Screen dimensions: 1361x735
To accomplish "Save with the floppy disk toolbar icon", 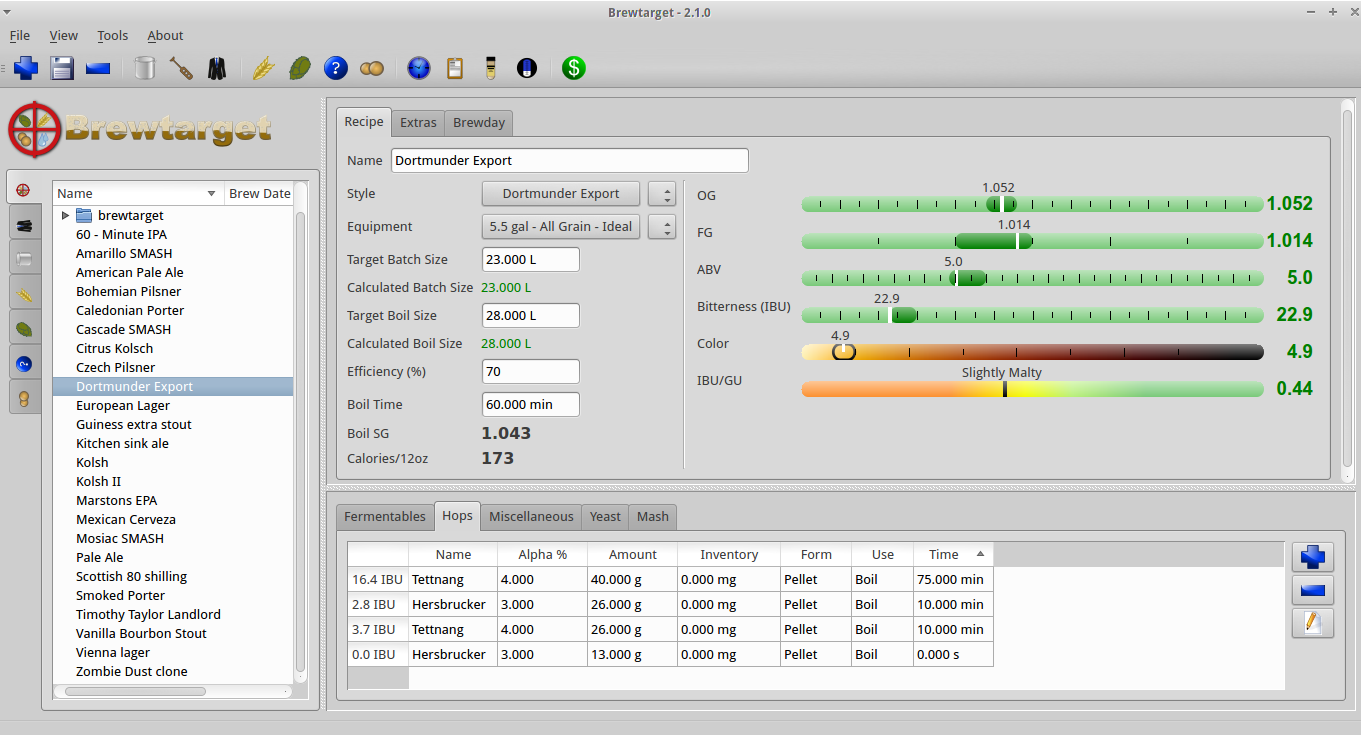I will click(x=63, y=68).
